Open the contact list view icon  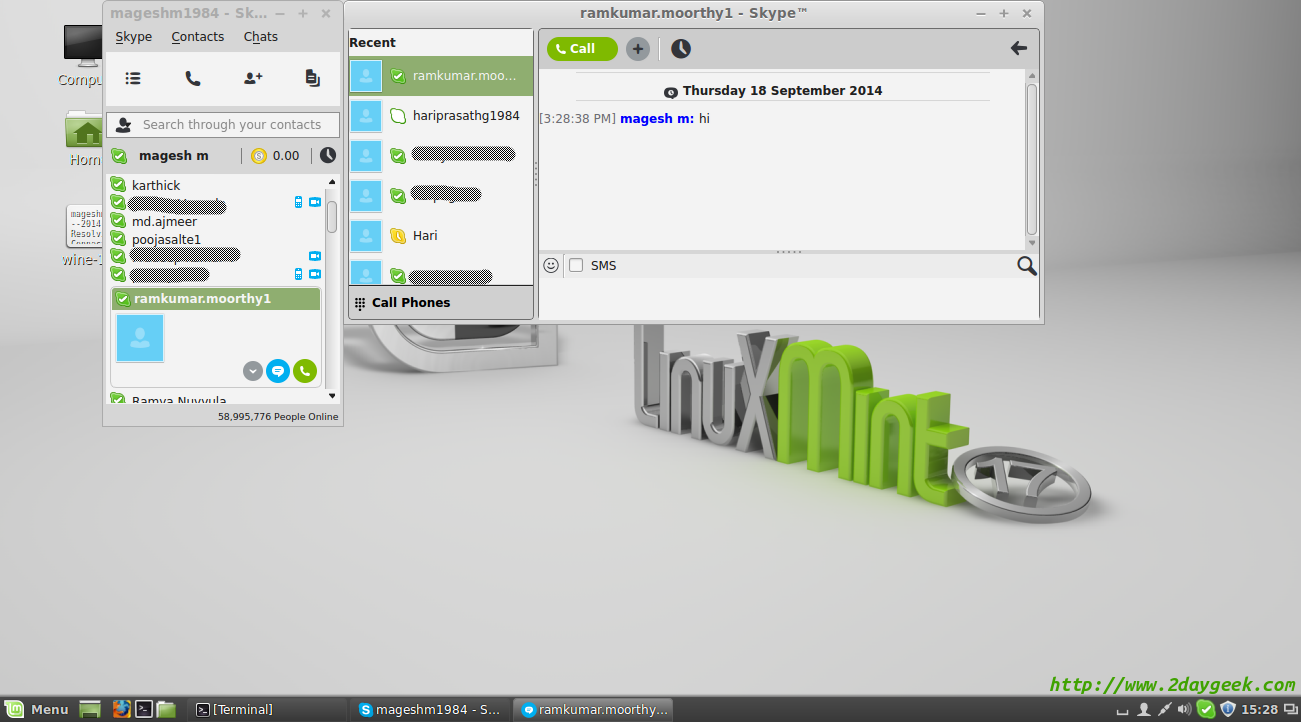coord(133,78)
